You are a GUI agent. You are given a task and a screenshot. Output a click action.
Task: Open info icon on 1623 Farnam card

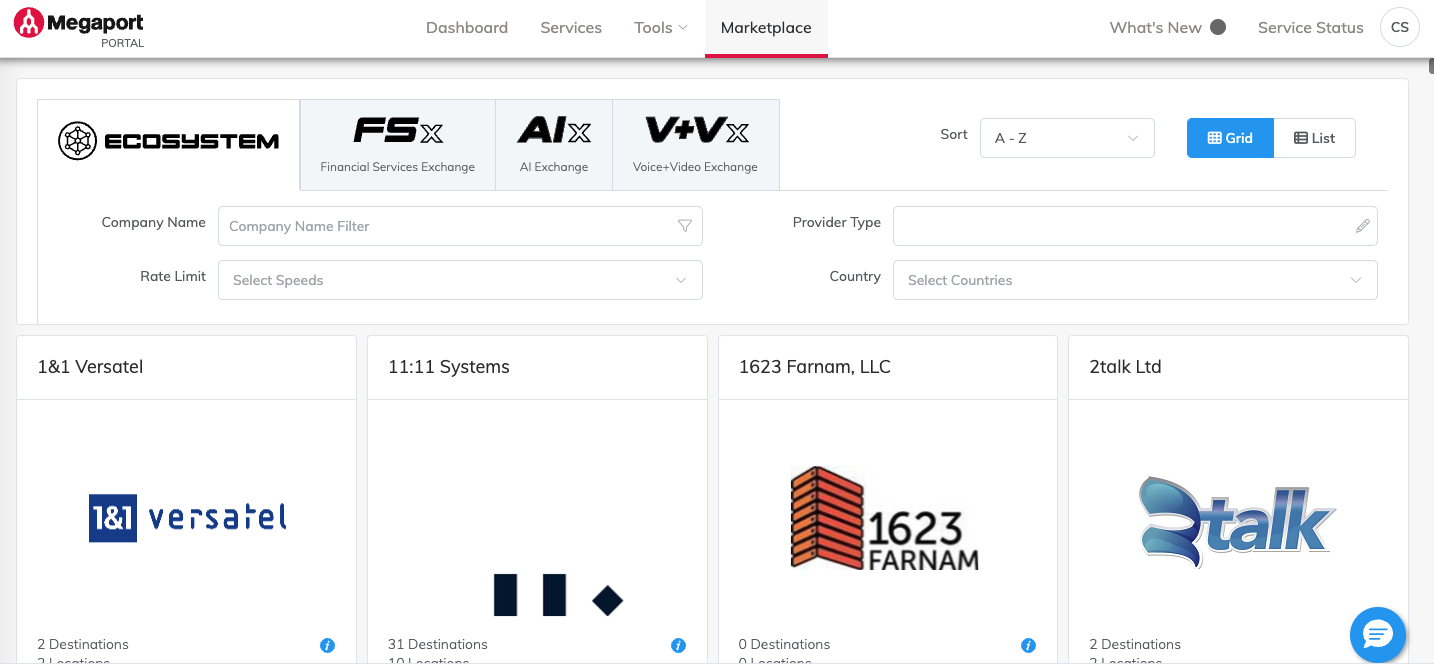[1029, 645]
